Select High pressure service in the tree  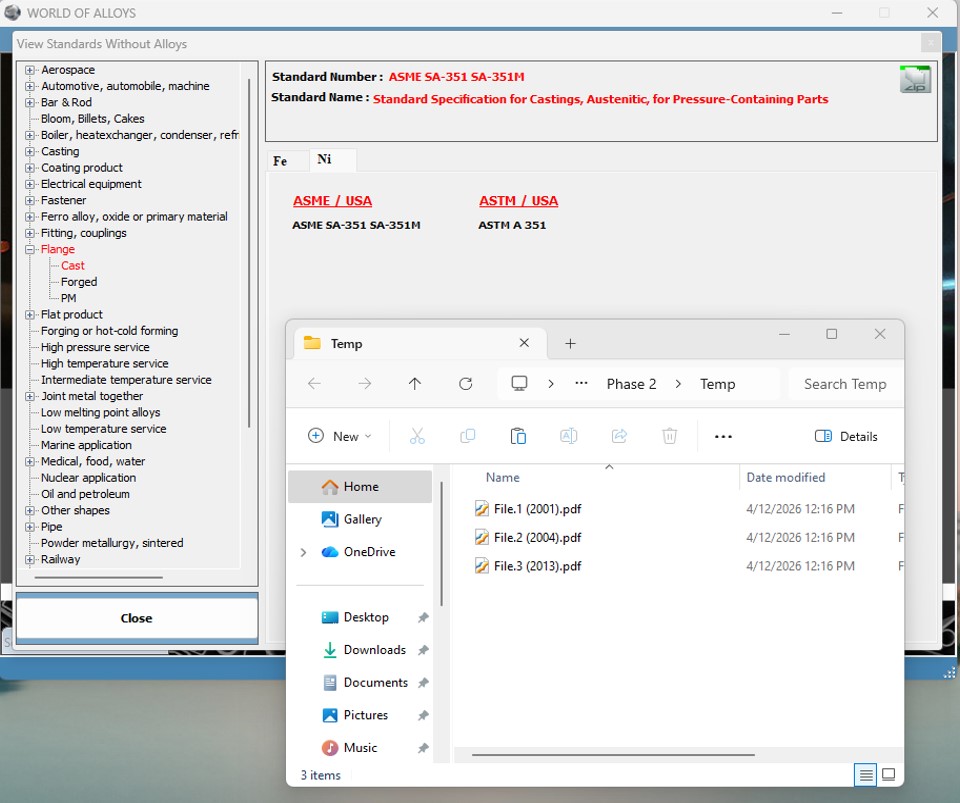tap(95, 347)
